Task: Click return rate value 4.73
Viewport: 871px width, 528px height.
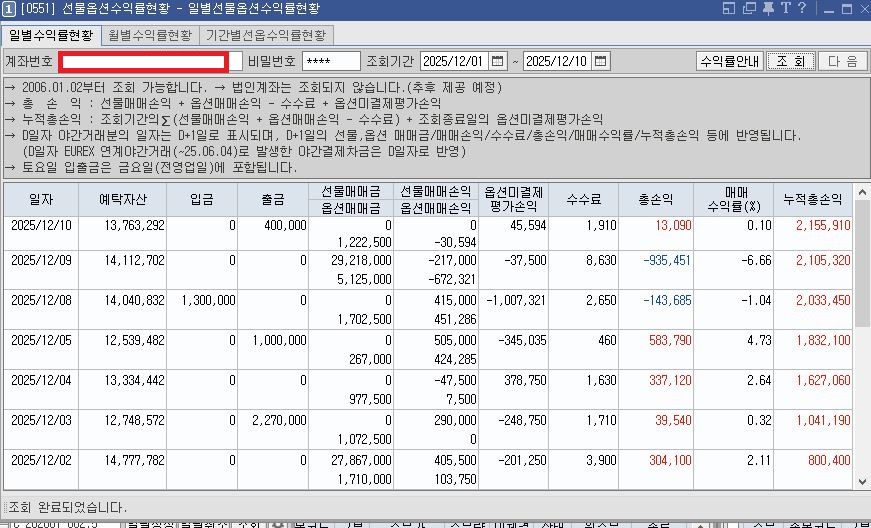Action: tap(759, 340)
